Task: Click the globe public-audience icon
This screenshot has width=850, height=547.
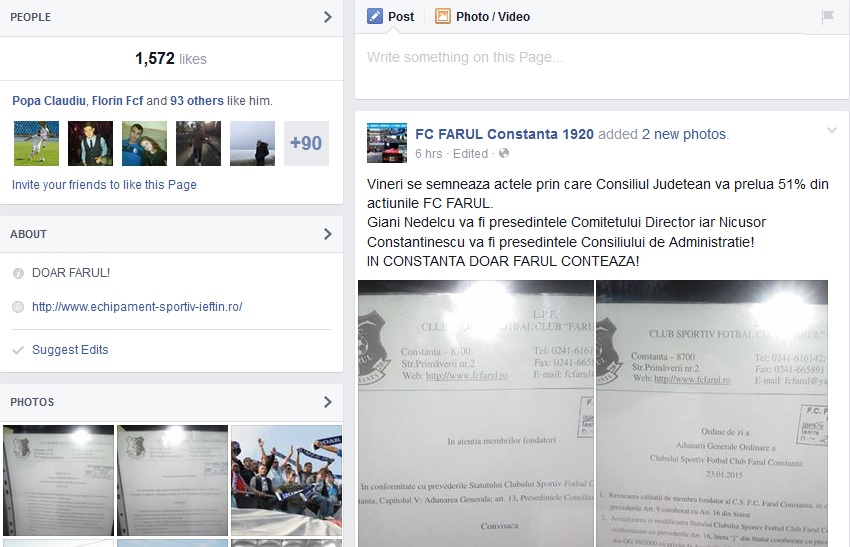Action: pos(504,153)
